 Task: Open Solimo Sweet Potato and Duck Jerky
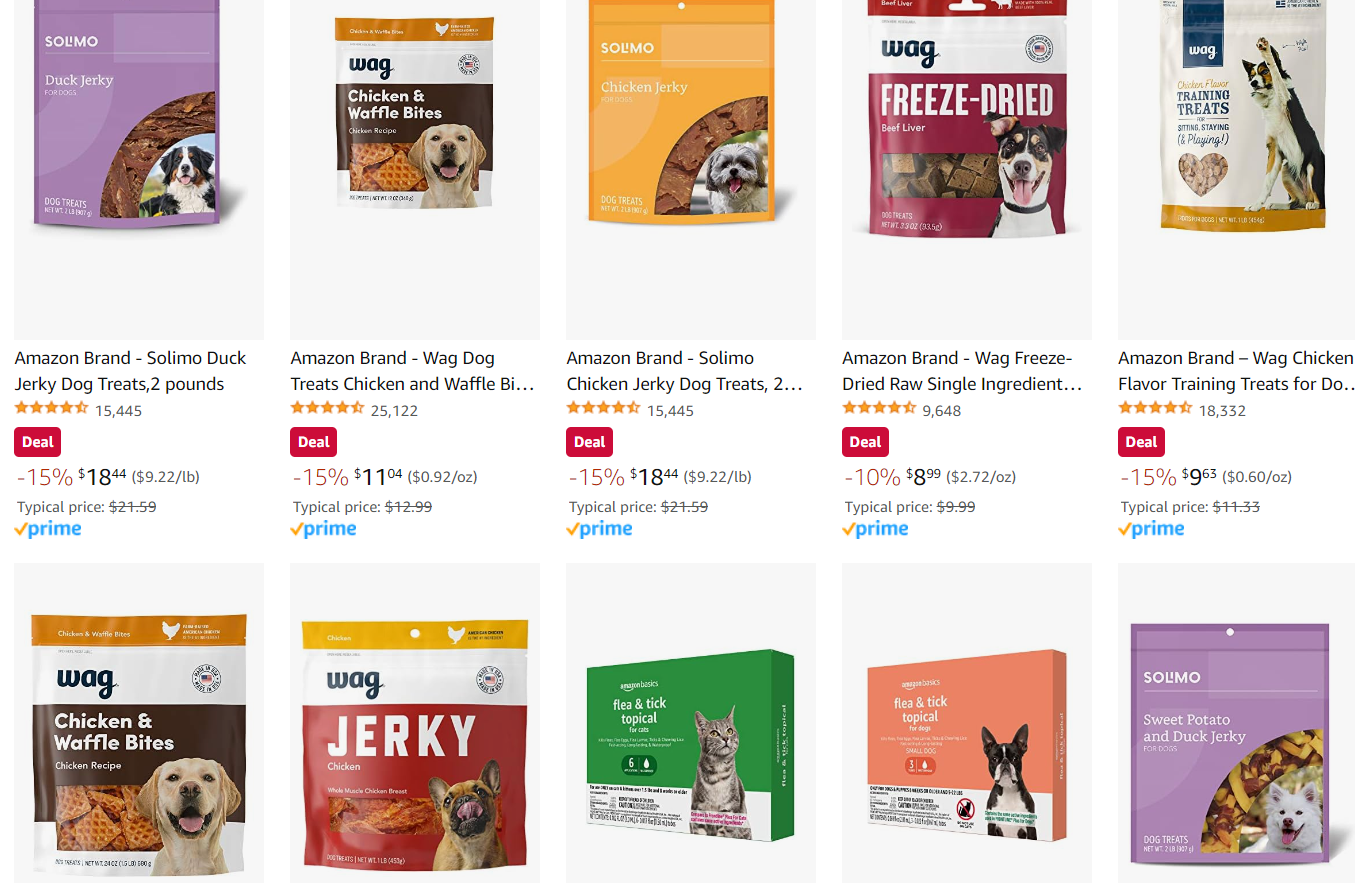[x=1236, y=722]
